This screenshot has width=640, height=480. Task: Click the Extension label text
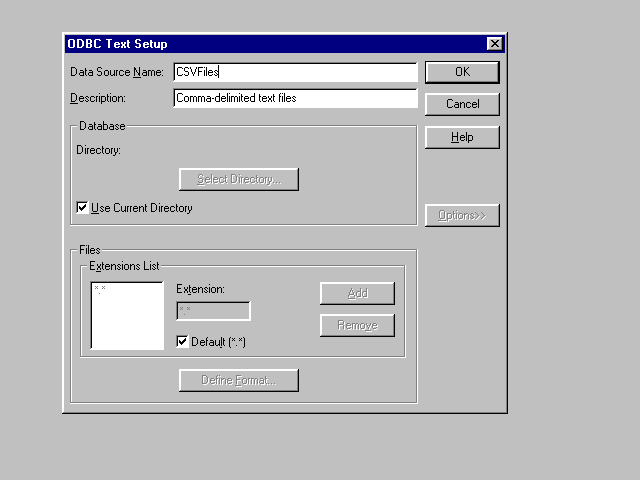click(x=200, y=289)
